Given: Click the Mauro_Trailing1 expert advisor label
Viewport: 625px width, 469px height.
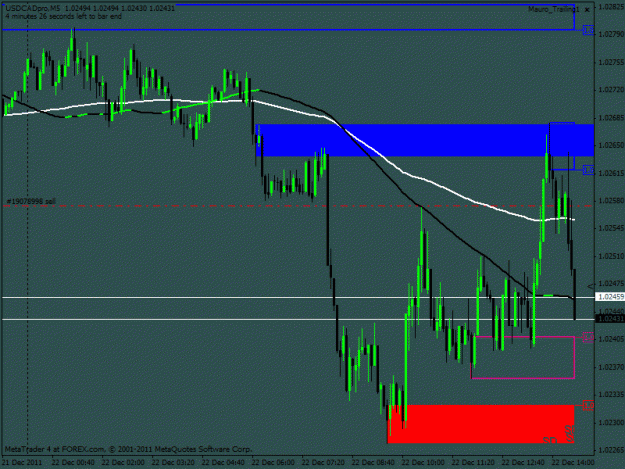Looking at the screenshot, I should (x=553, y=9).
